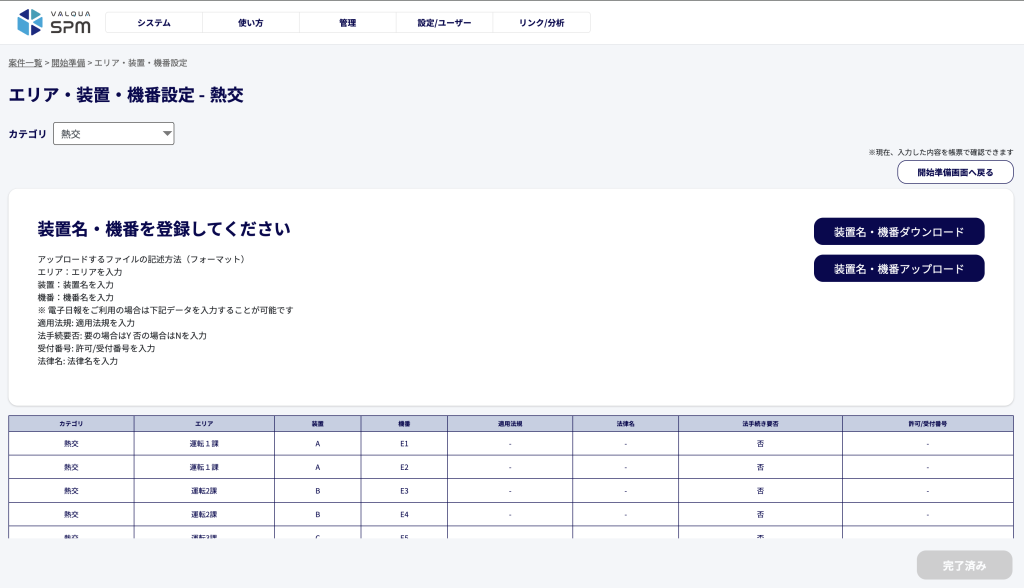Screen dimensions: 1024x588
Task: Click 運転1課 in the E1 row
Action: 204,444
